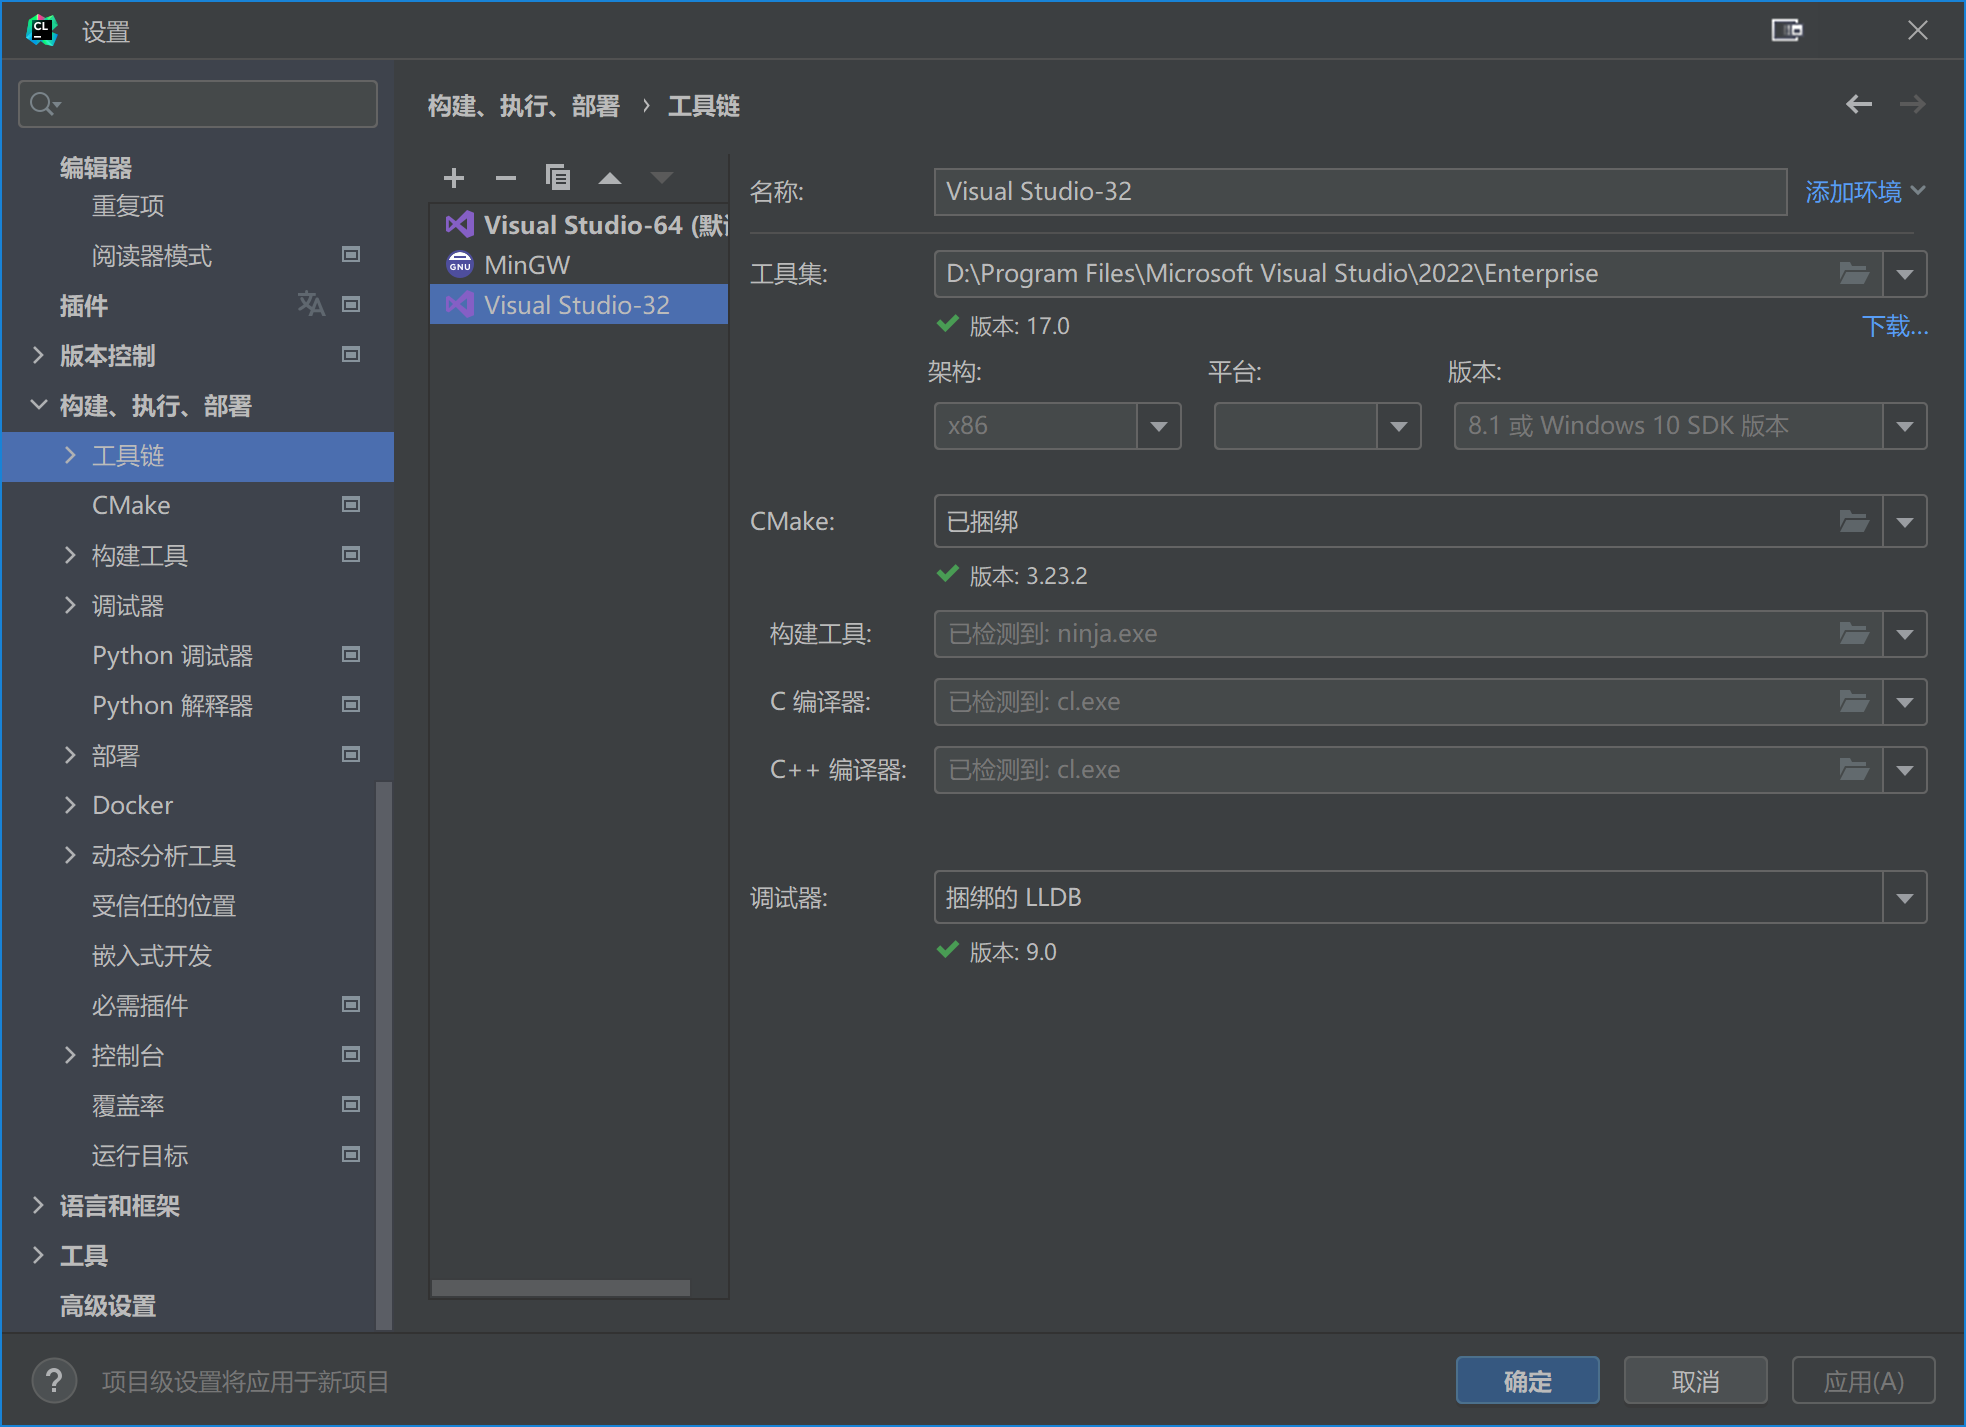
Task: Click the 确定 button
Action: 1527,1380
